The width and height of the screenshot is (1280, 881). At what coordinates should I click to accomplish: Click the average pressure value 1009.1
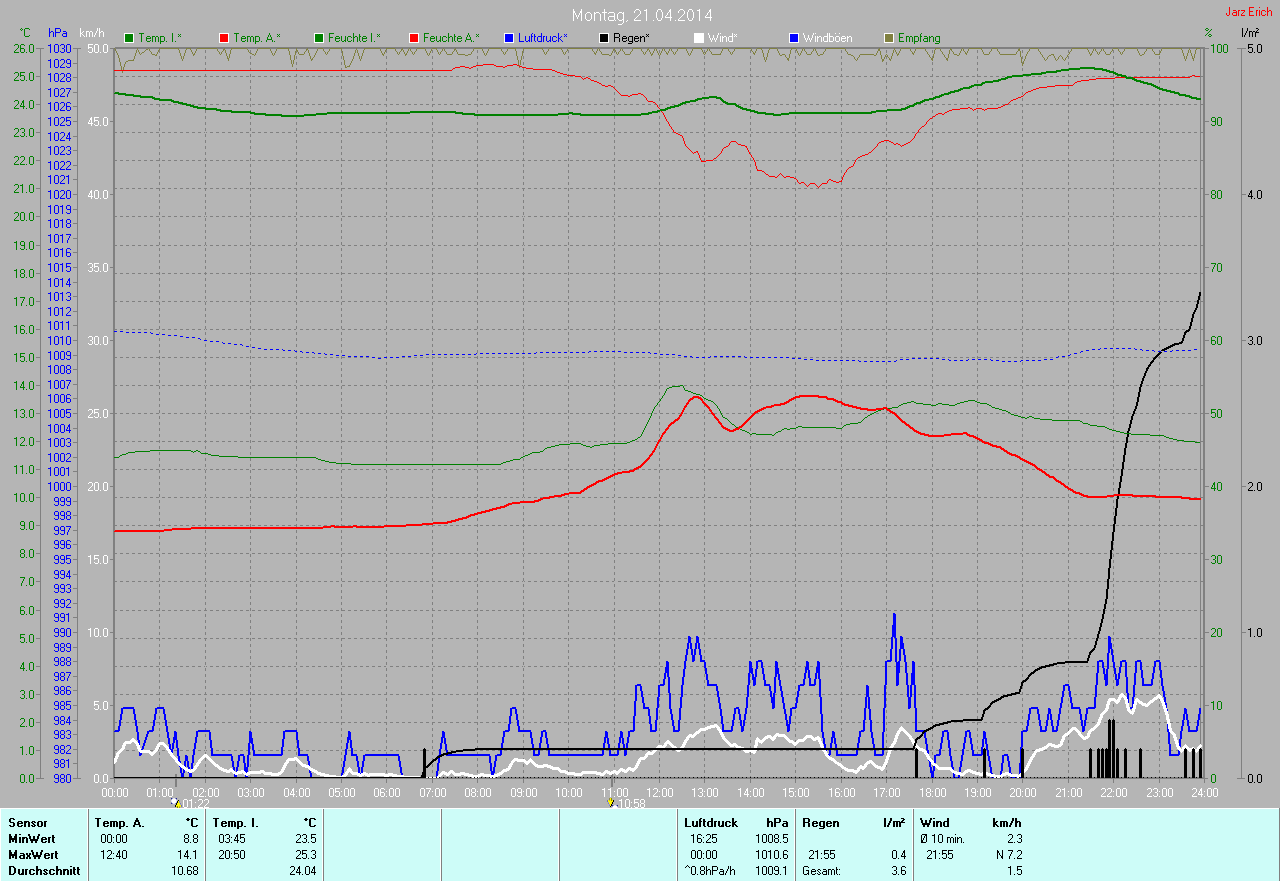[771, 871]
